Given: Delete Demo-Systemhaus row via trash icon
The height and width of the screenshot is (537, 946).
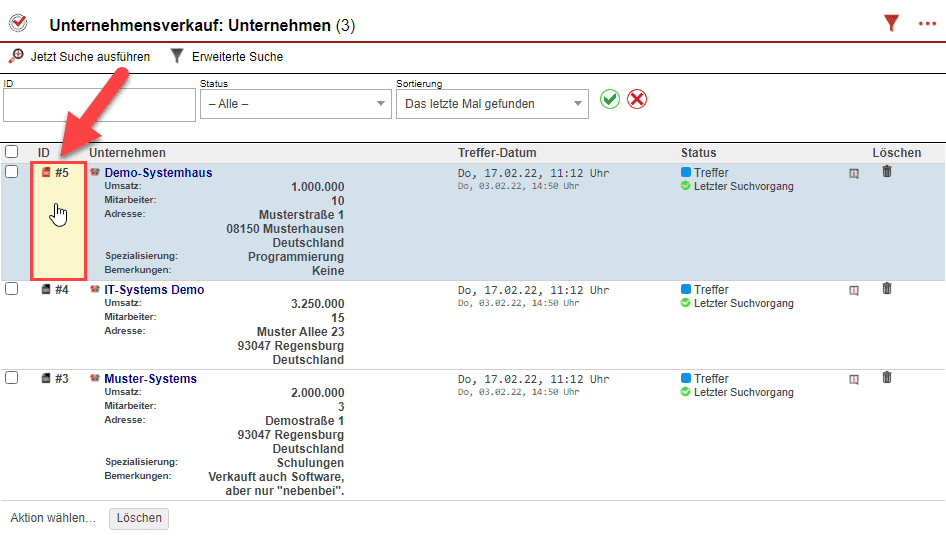Looking at the screenshot, I should point(886,172).
